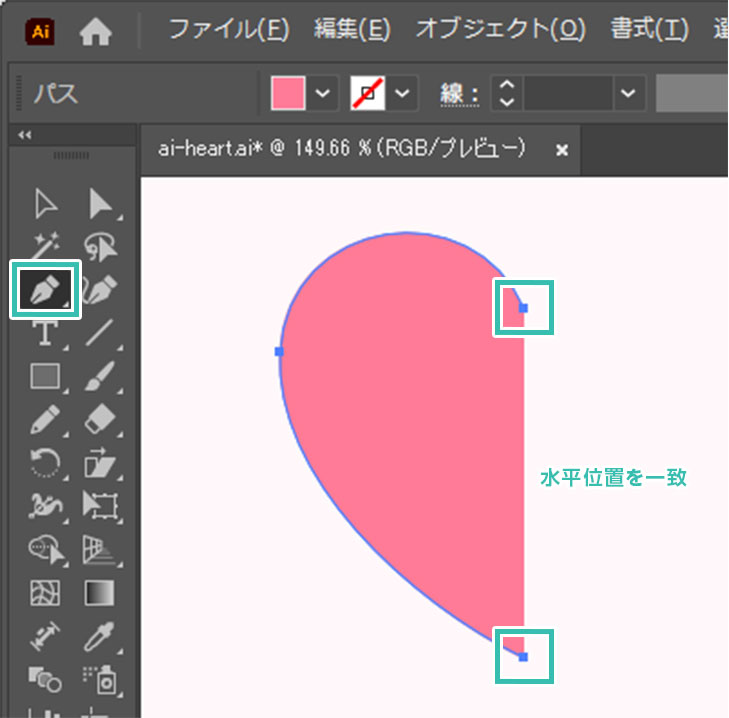Close the ai-heart.ai document tab

pos(562,149)
